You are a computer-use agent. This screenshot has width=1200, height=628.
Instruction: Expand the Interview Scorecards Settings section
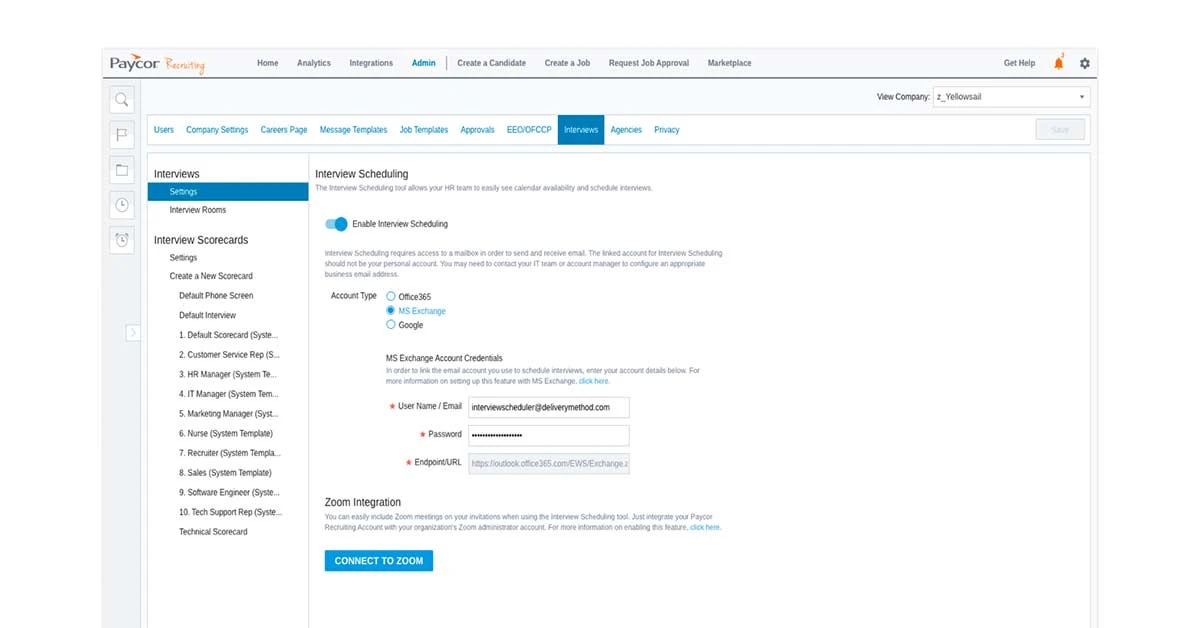183,257
